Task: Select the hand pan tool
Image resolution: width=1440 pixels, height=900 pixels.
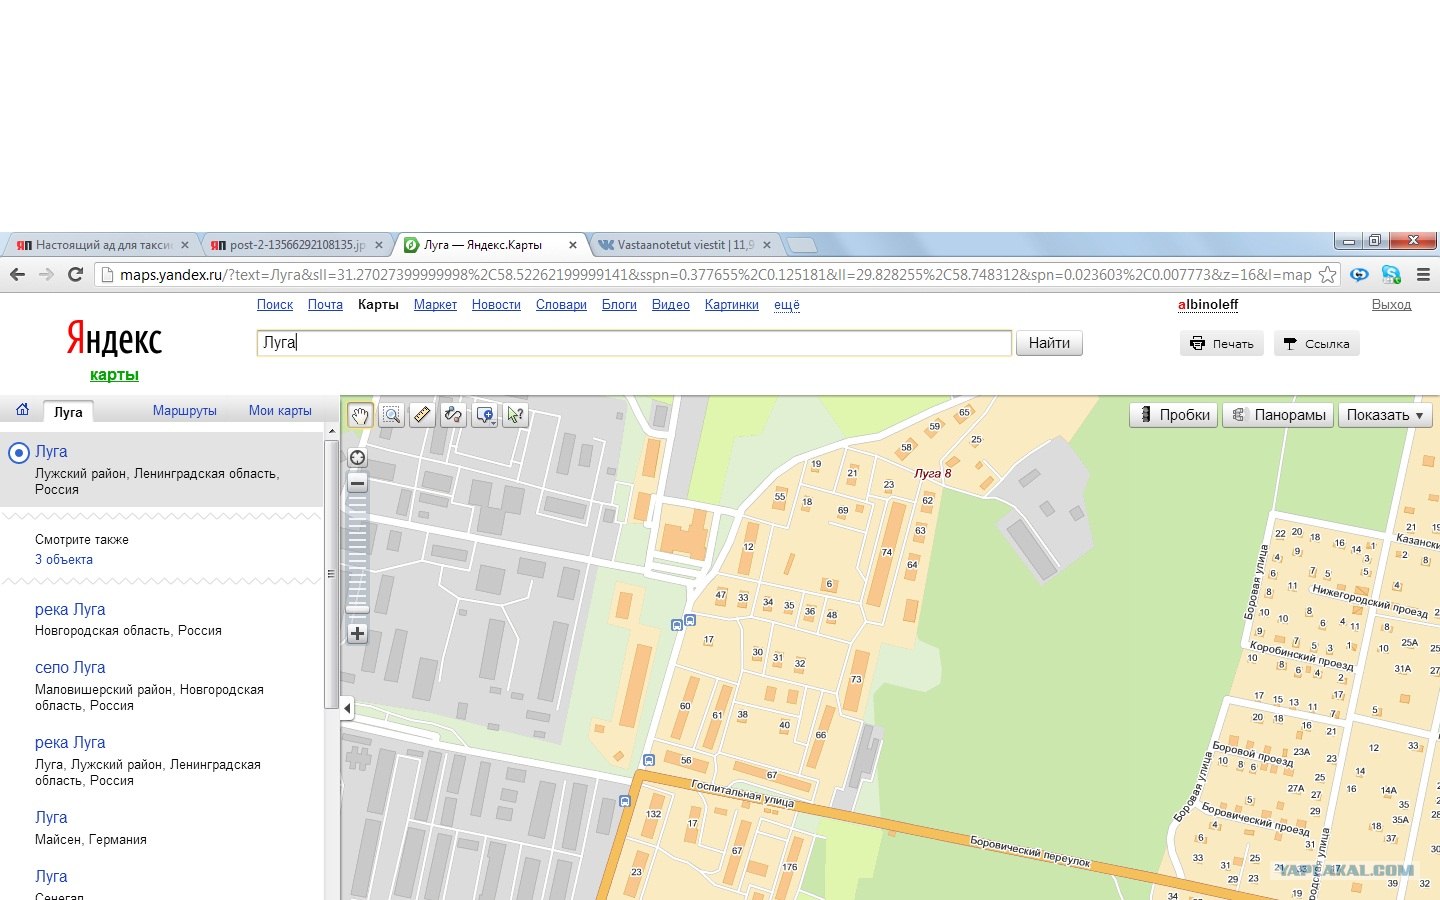Action: tap(360, 415)
